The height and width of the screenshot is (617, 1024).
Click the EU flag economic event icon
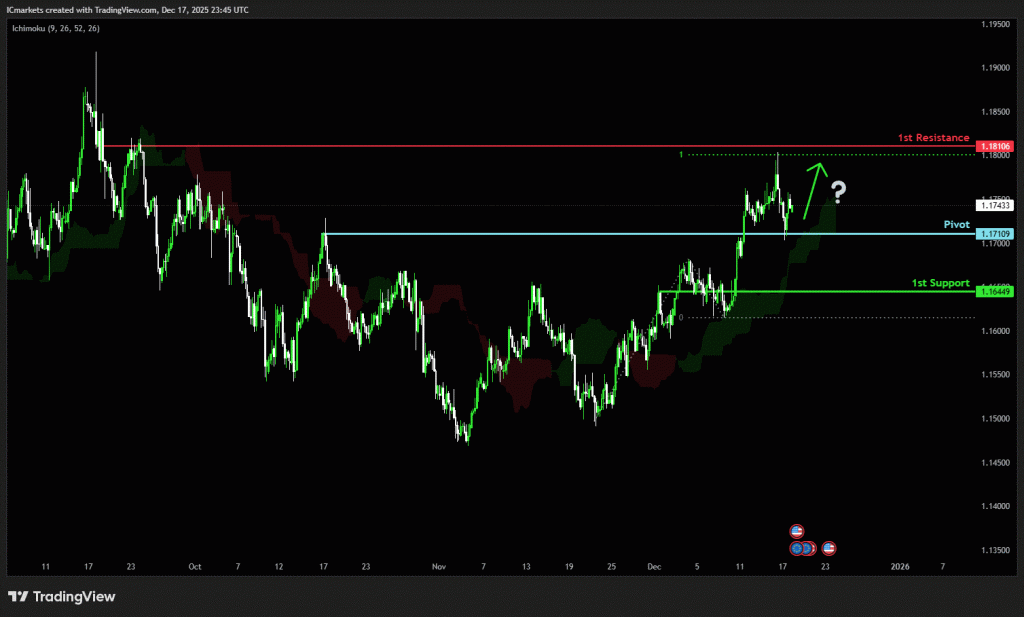coord(797,548)
